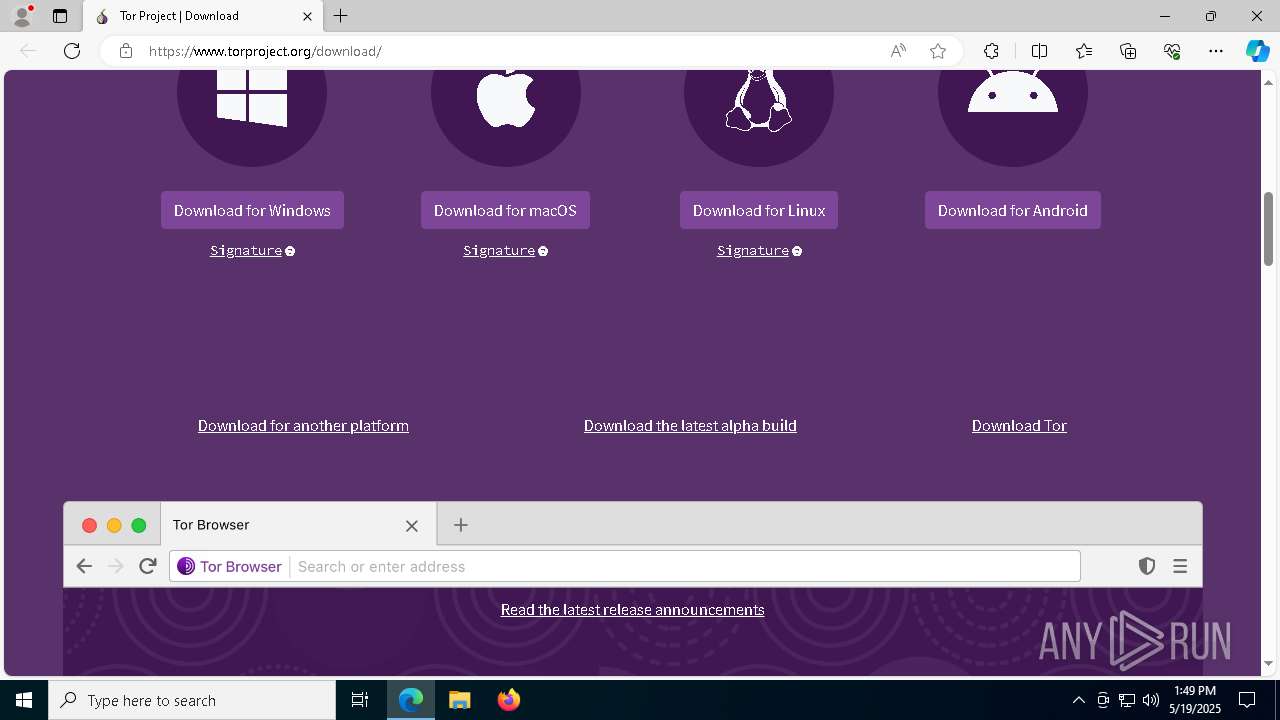Click Download for Linux button
1280x720 pixels.
(759, 210)
